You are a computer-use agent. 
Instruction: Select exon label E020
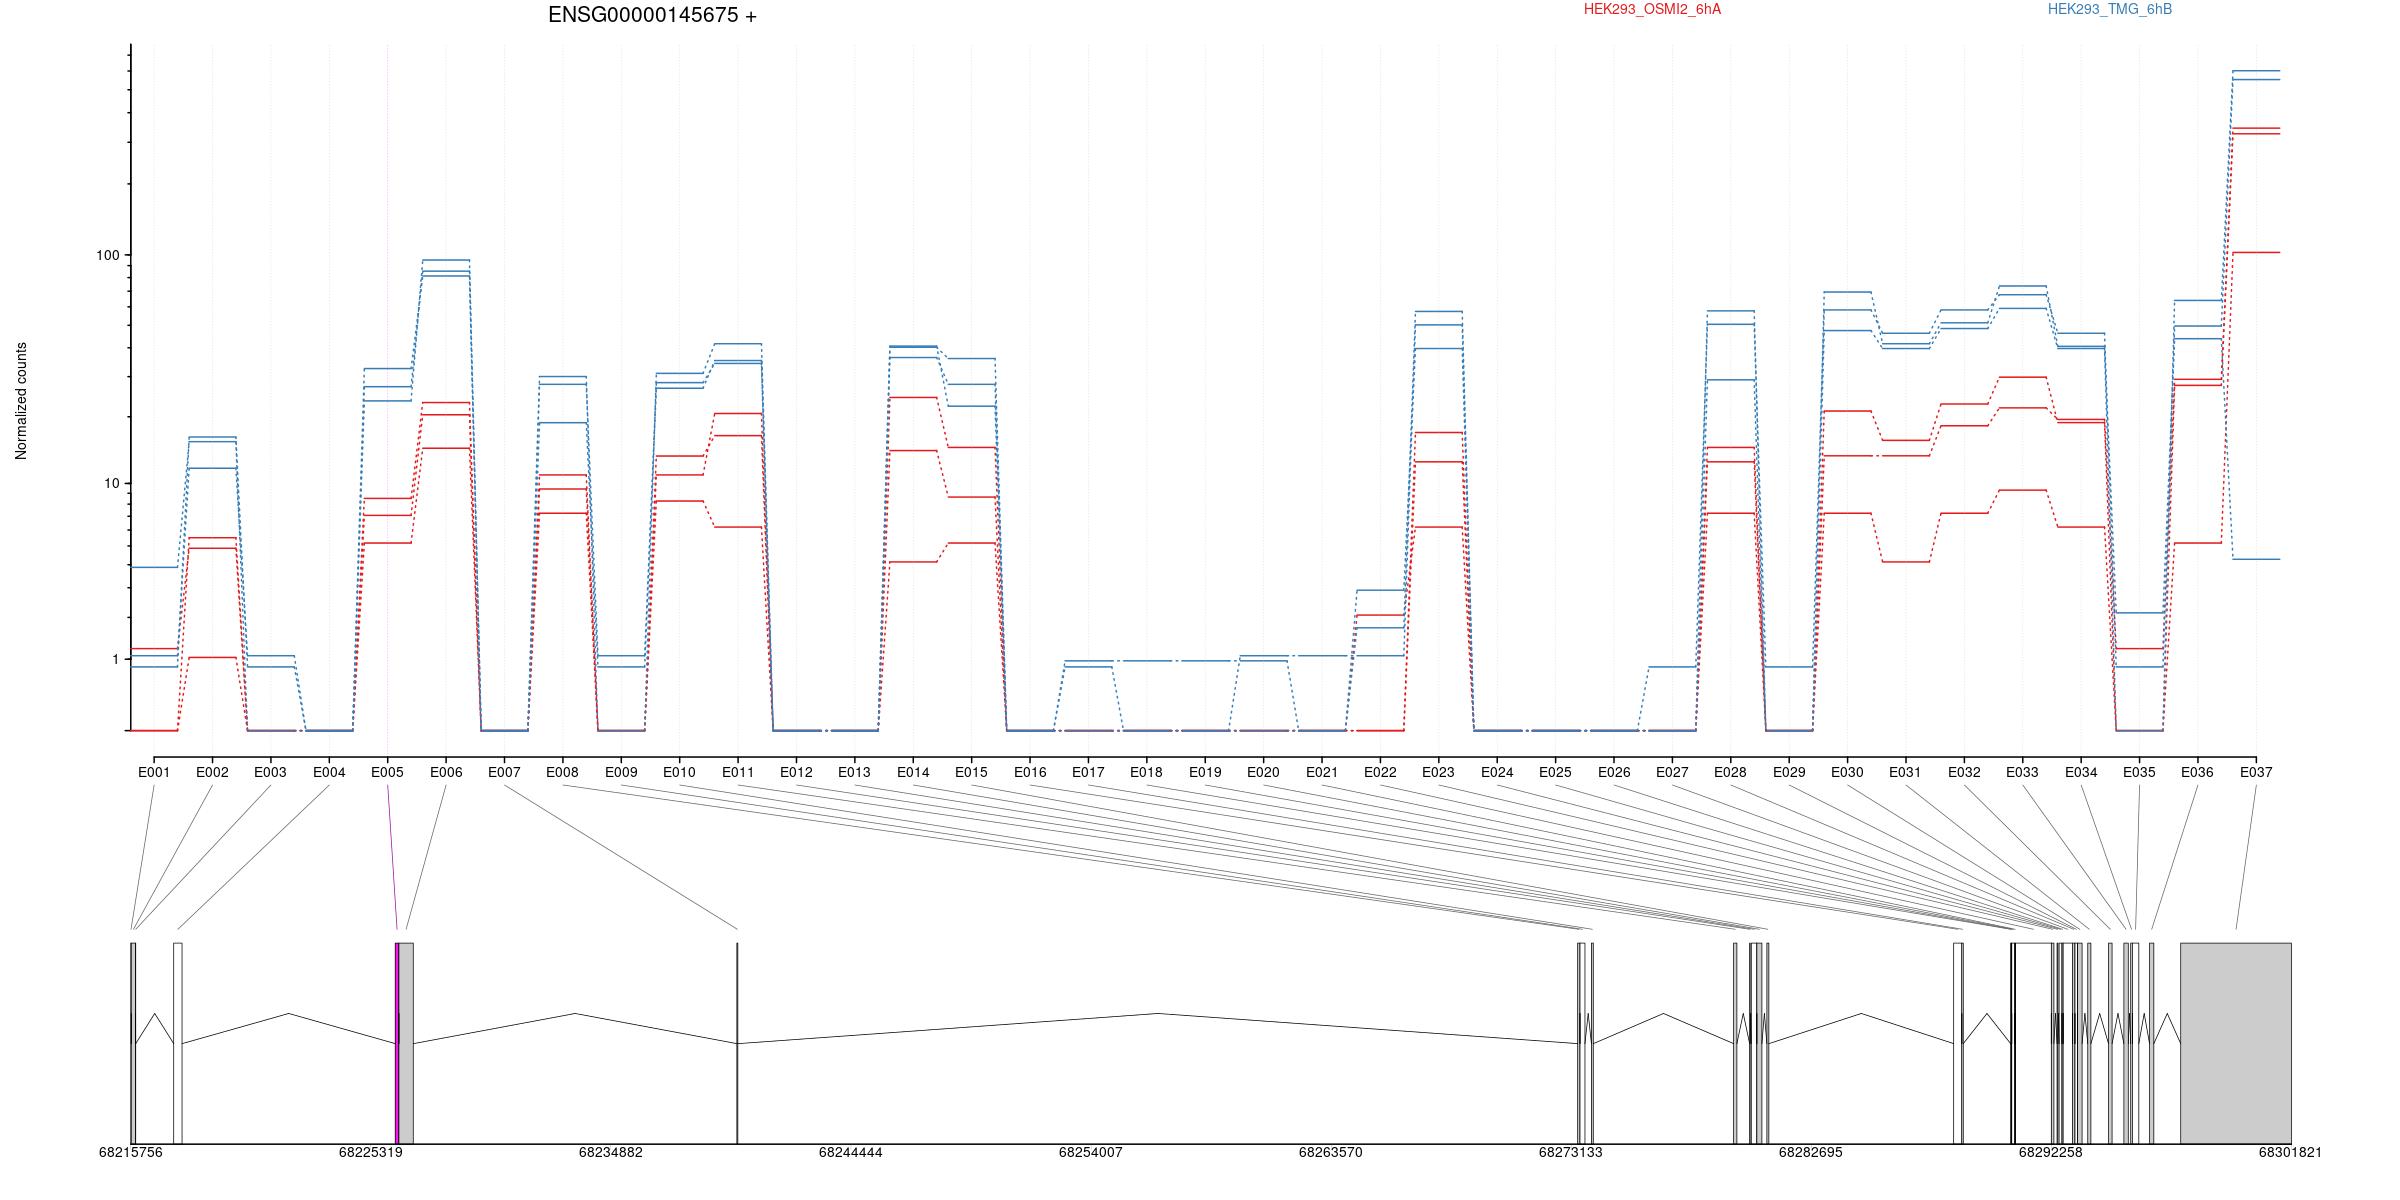coord(1263,772)
